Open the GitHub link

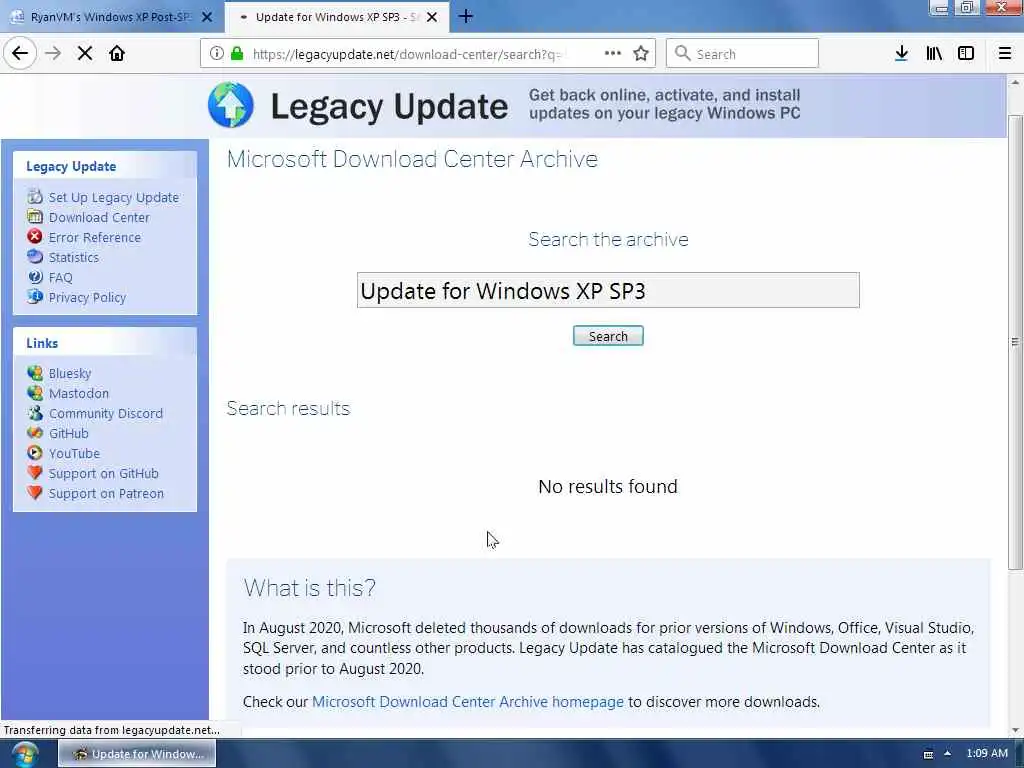[x=69, y=434]
